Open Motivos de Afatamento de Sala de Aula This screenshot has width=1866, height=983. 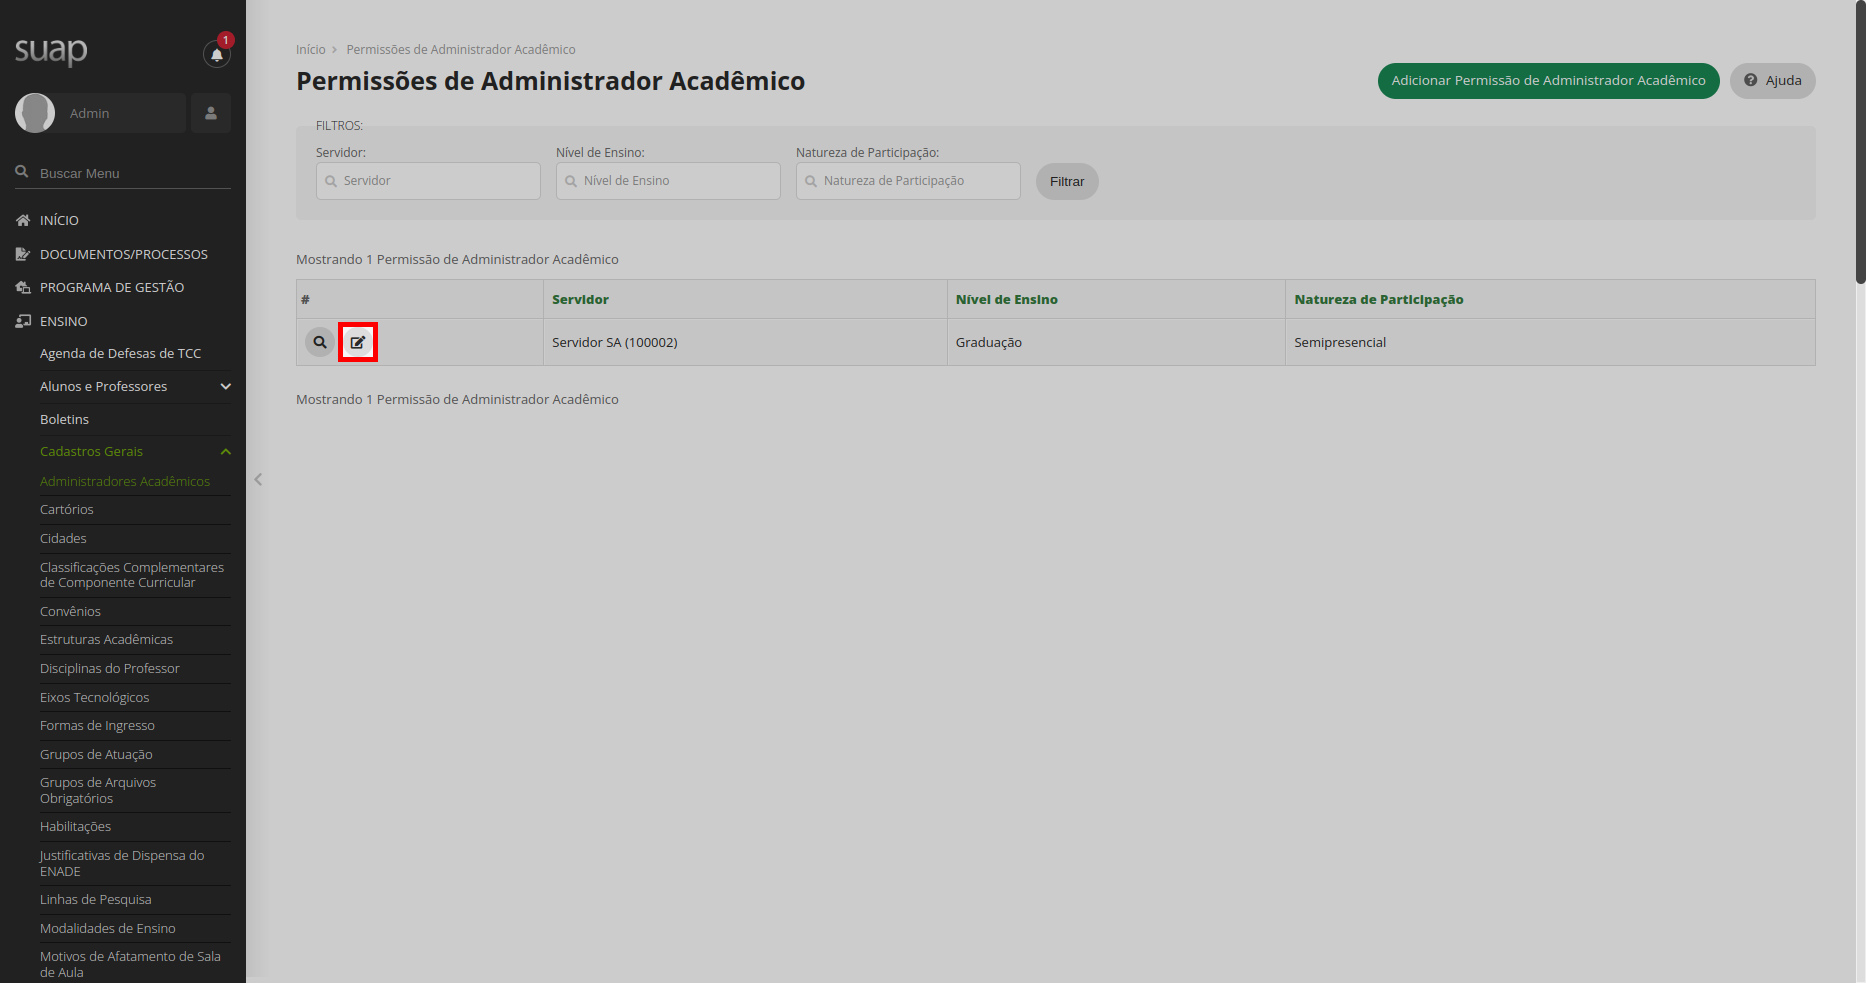(130, 964)
